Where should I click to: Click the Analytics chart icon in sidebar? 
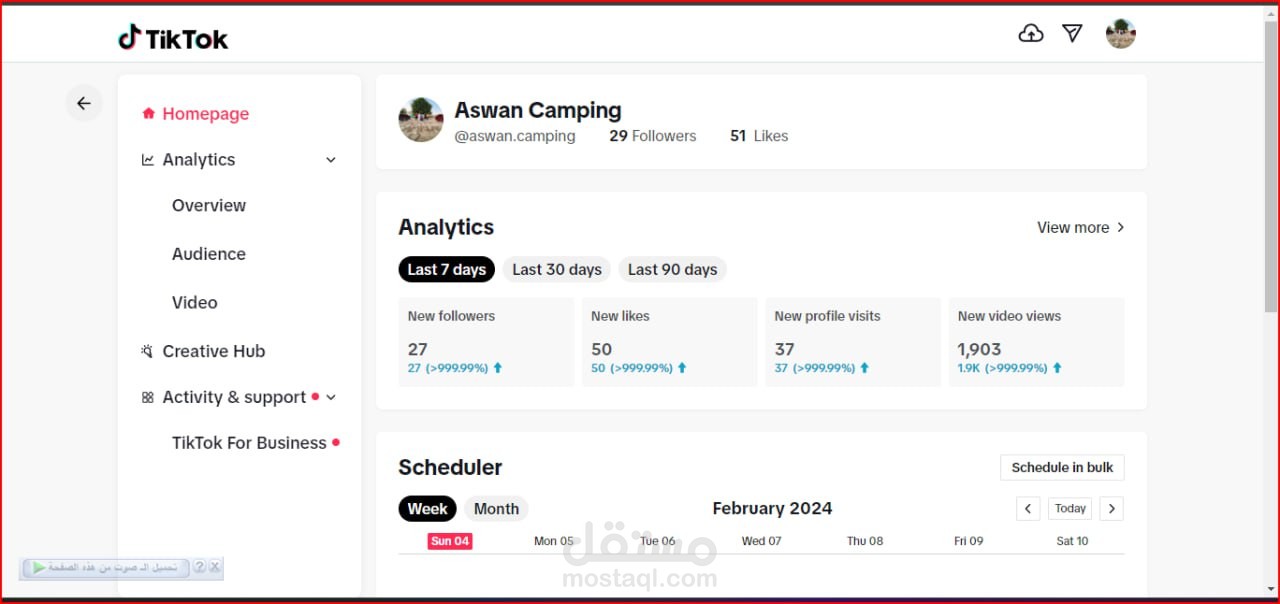(x=148, y=160)
